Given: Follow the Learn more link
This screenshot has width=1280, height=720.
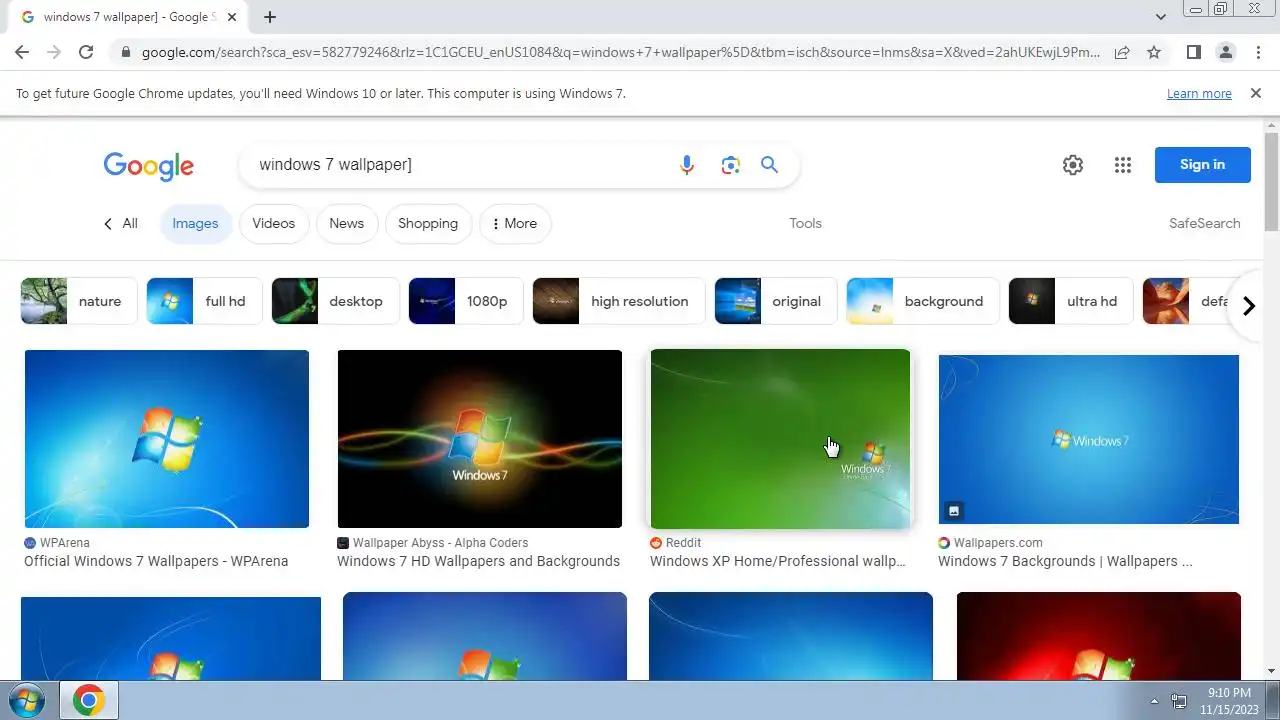Looking at the screenshot, I should (1199, 93).
